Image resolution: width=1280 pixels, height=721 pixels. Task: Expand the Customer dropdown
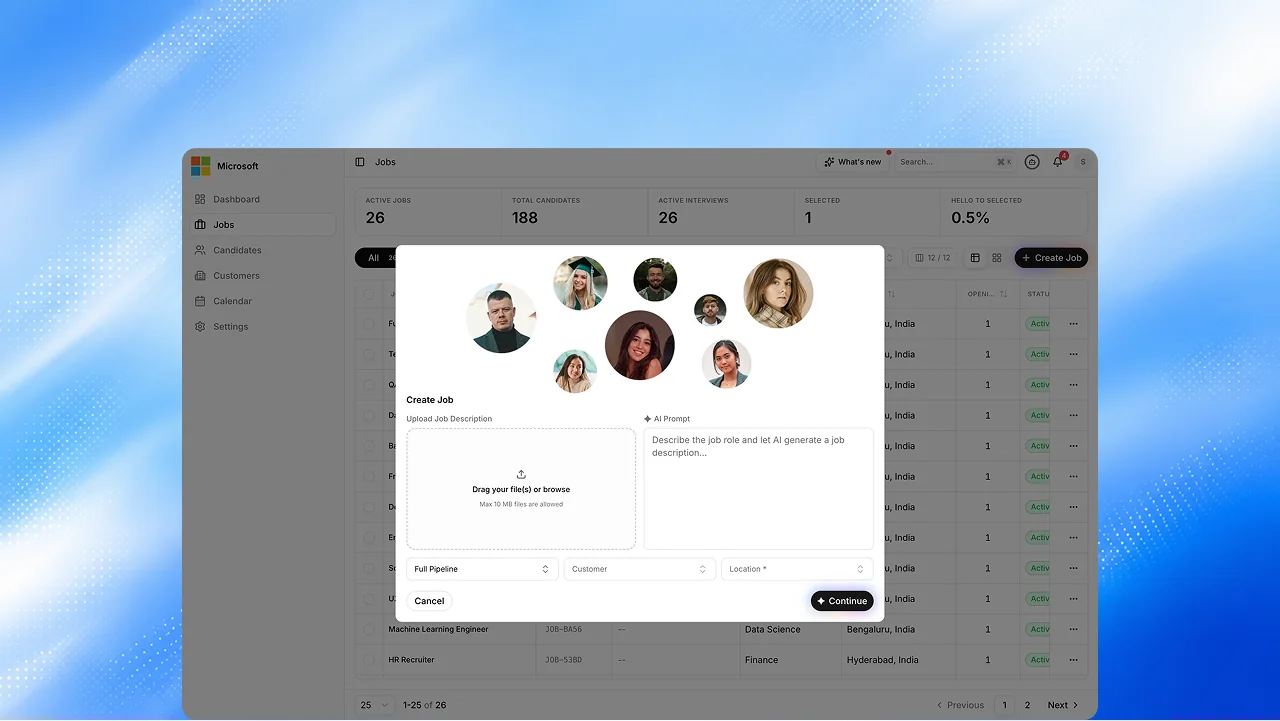[640, 569]
